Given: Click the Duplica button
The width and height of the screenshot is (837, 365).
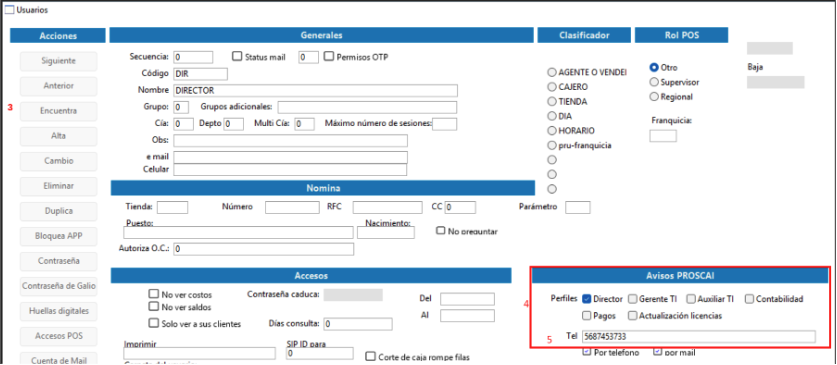Looking at the screenshot, I should click(59, 211).
